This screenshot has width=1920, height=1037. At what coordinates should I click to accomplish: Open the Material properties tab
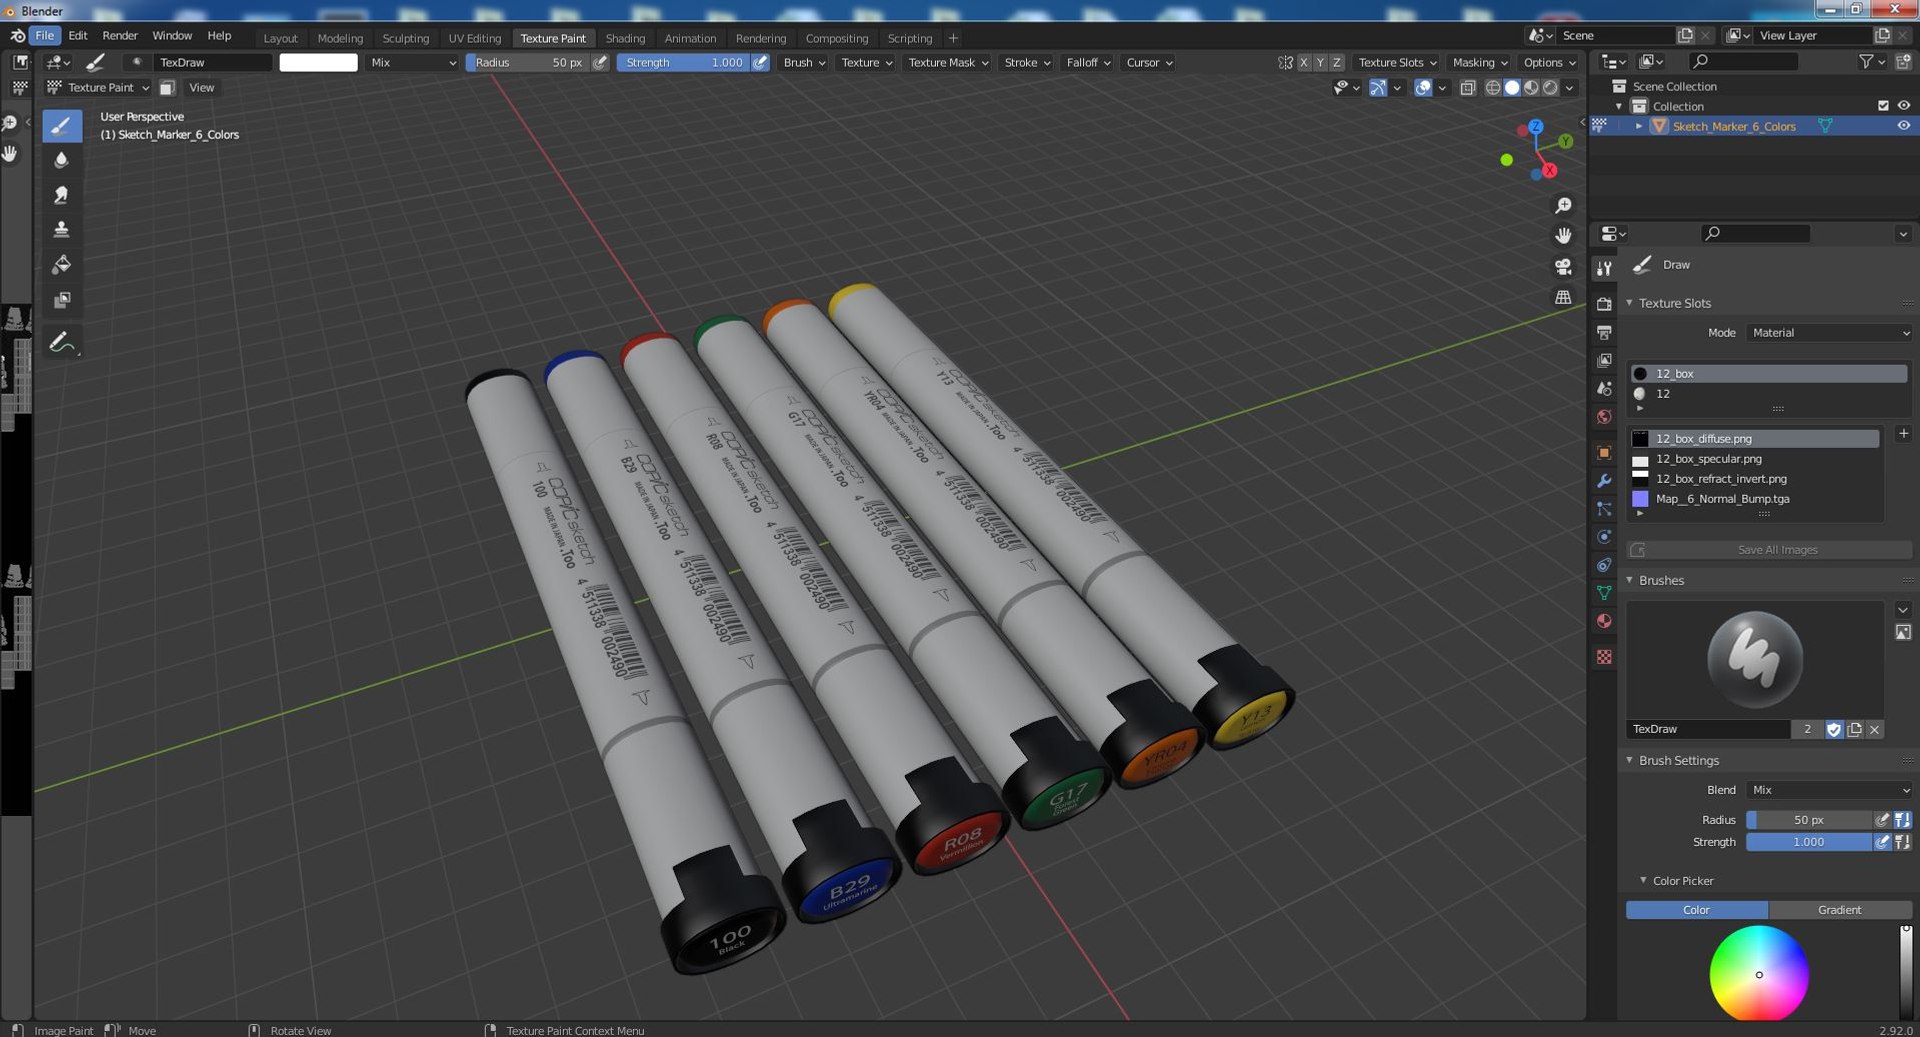[x=1604, y=621]
